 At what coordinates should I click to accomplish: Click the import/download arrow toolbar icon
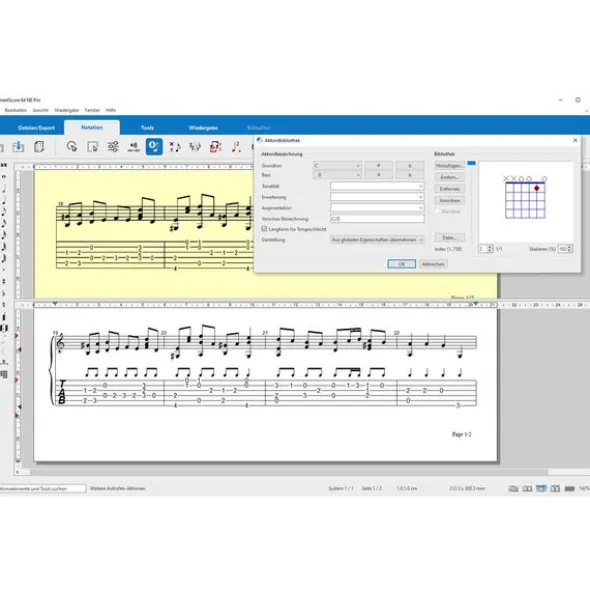[18, 146]
